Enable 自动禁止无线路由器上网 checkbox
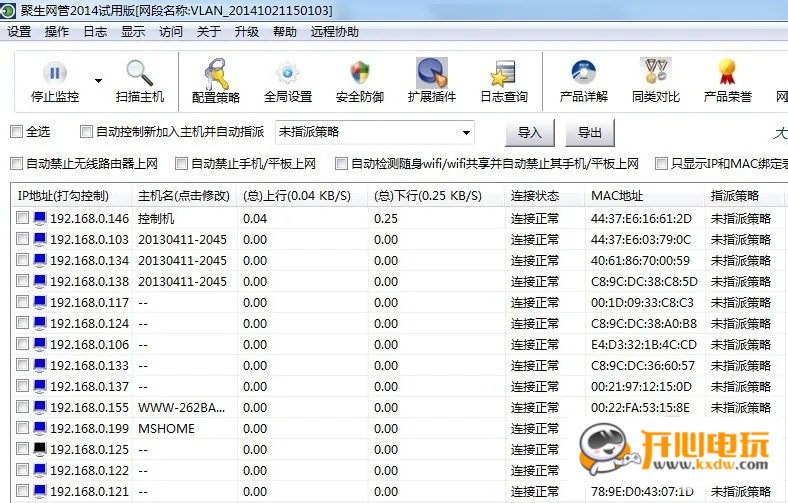Viewport: 788px width, 503px height. (x=17, y=163)
